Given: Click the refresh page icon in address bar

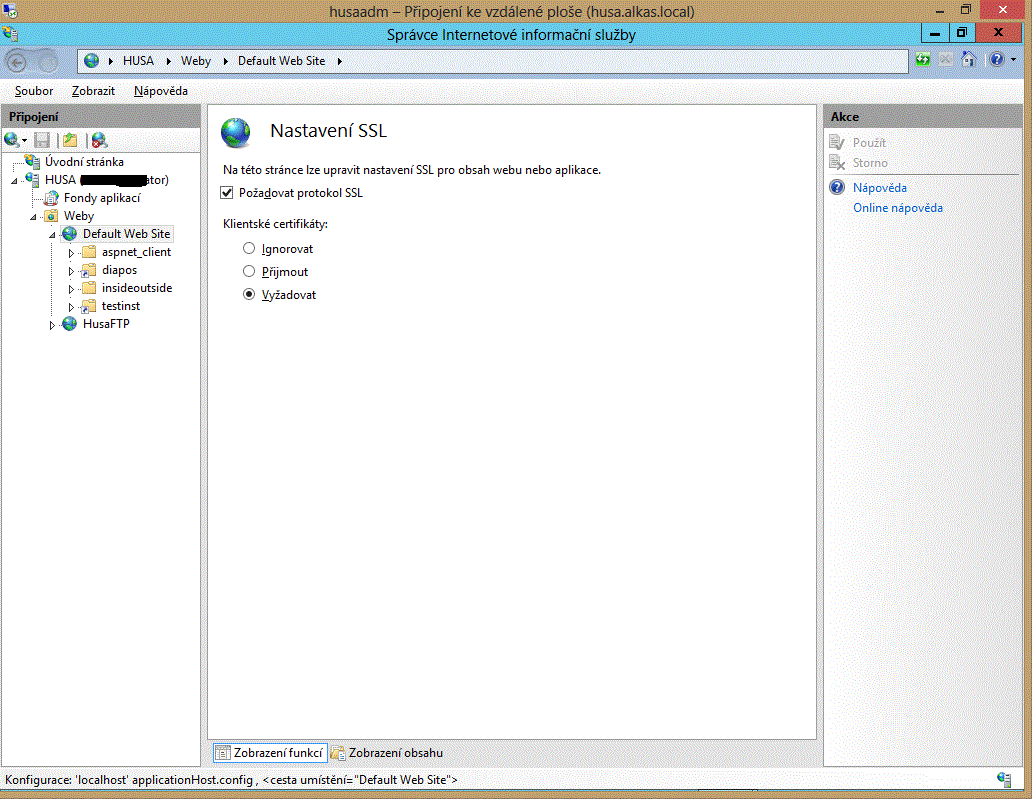Looking at the screenshot, I should pos(922,60).
